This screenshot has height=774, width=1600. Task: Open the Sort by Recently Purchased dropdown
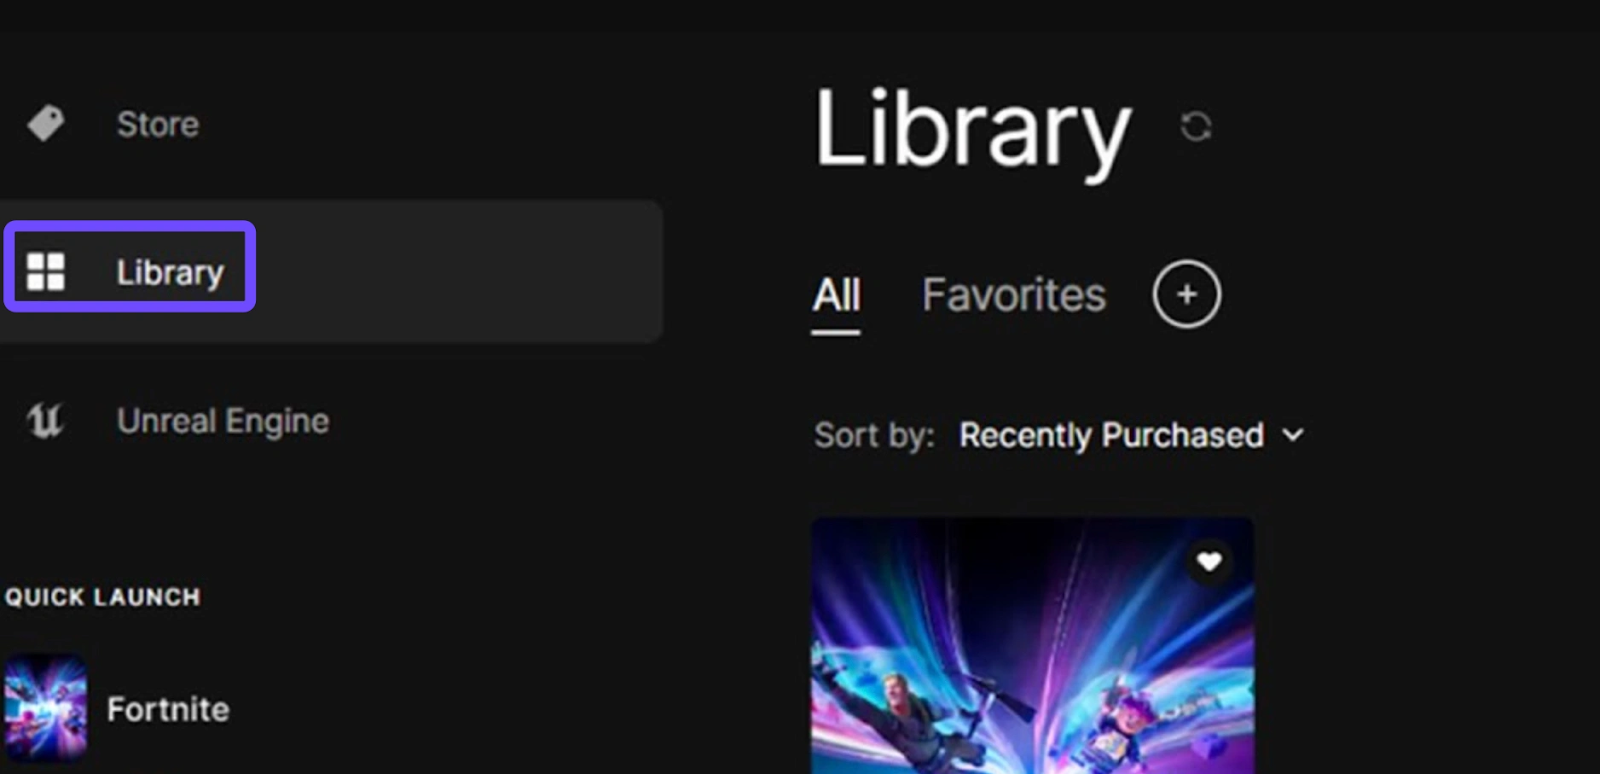1132,435
